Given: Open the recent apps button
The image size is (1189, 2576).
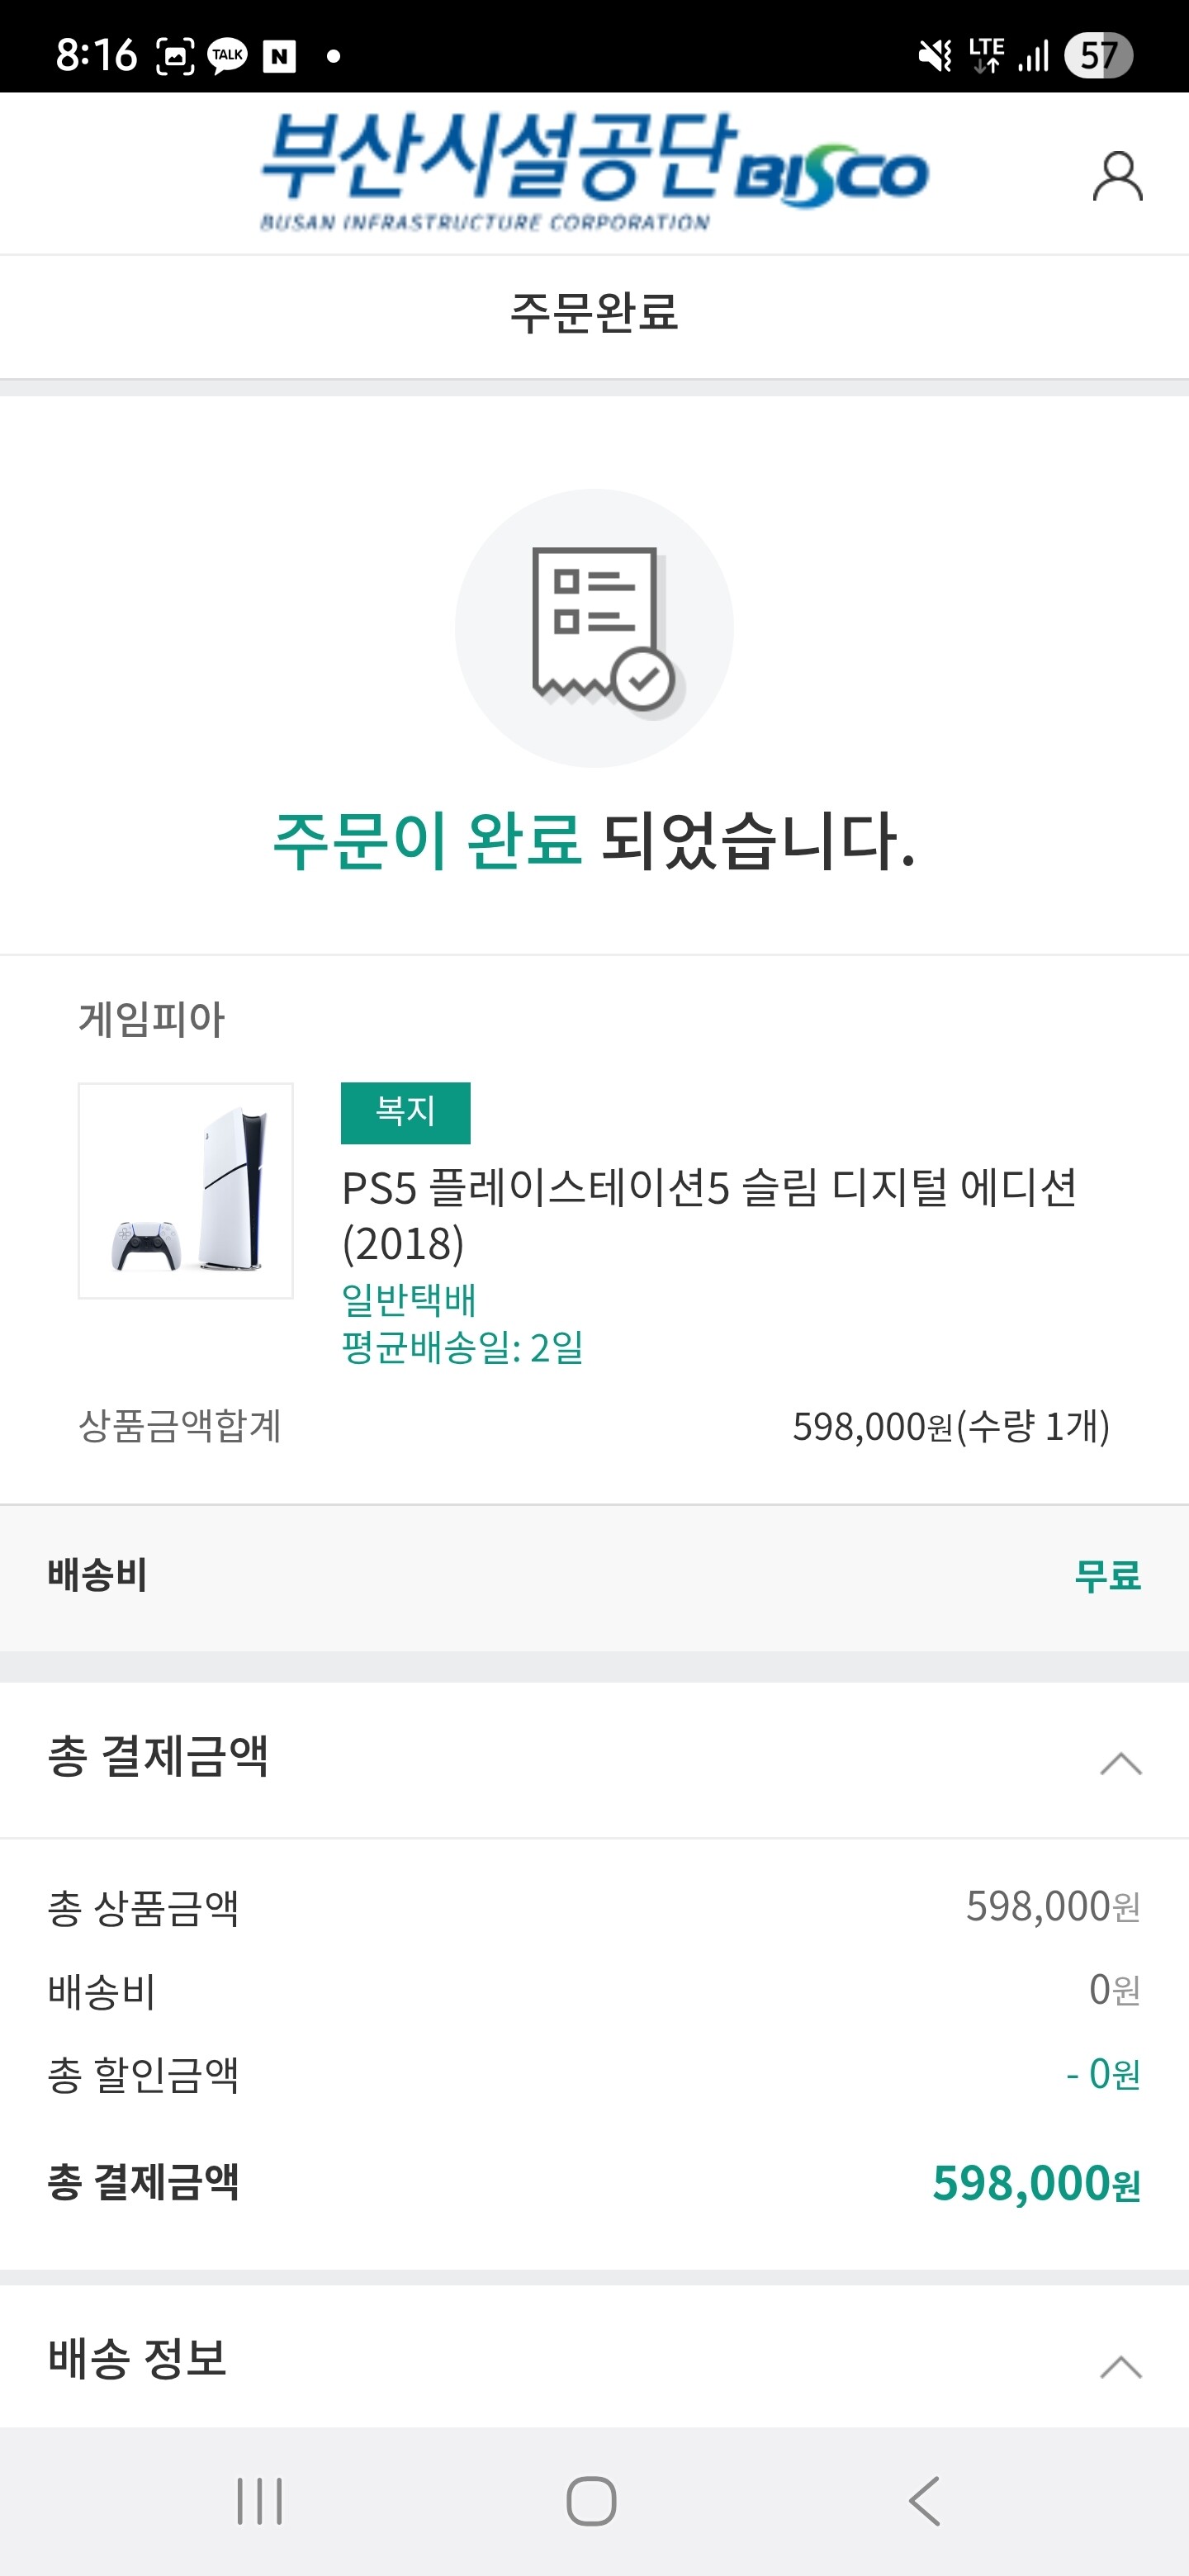Looking at the screenshot, I should coord(260,2500).
